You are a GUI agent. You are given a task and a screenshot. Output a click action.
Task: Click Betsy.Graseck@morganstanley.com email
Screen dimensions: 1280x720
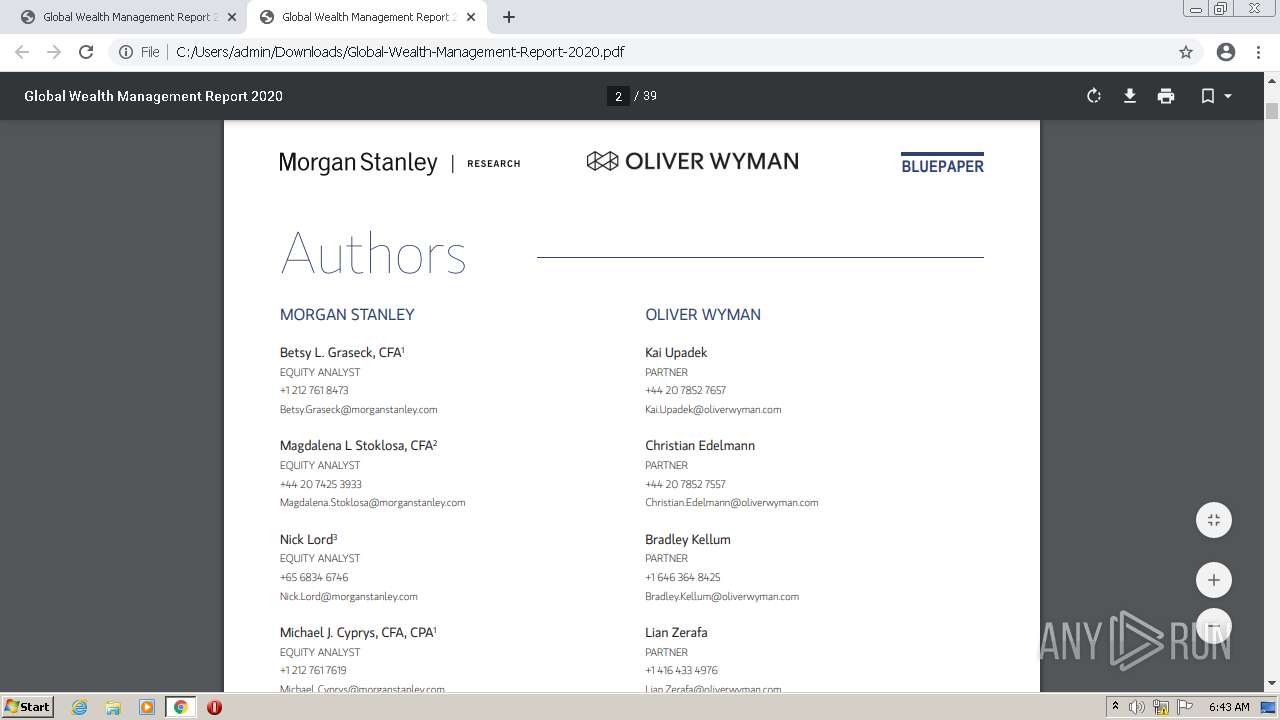click(x=358, y=409)
